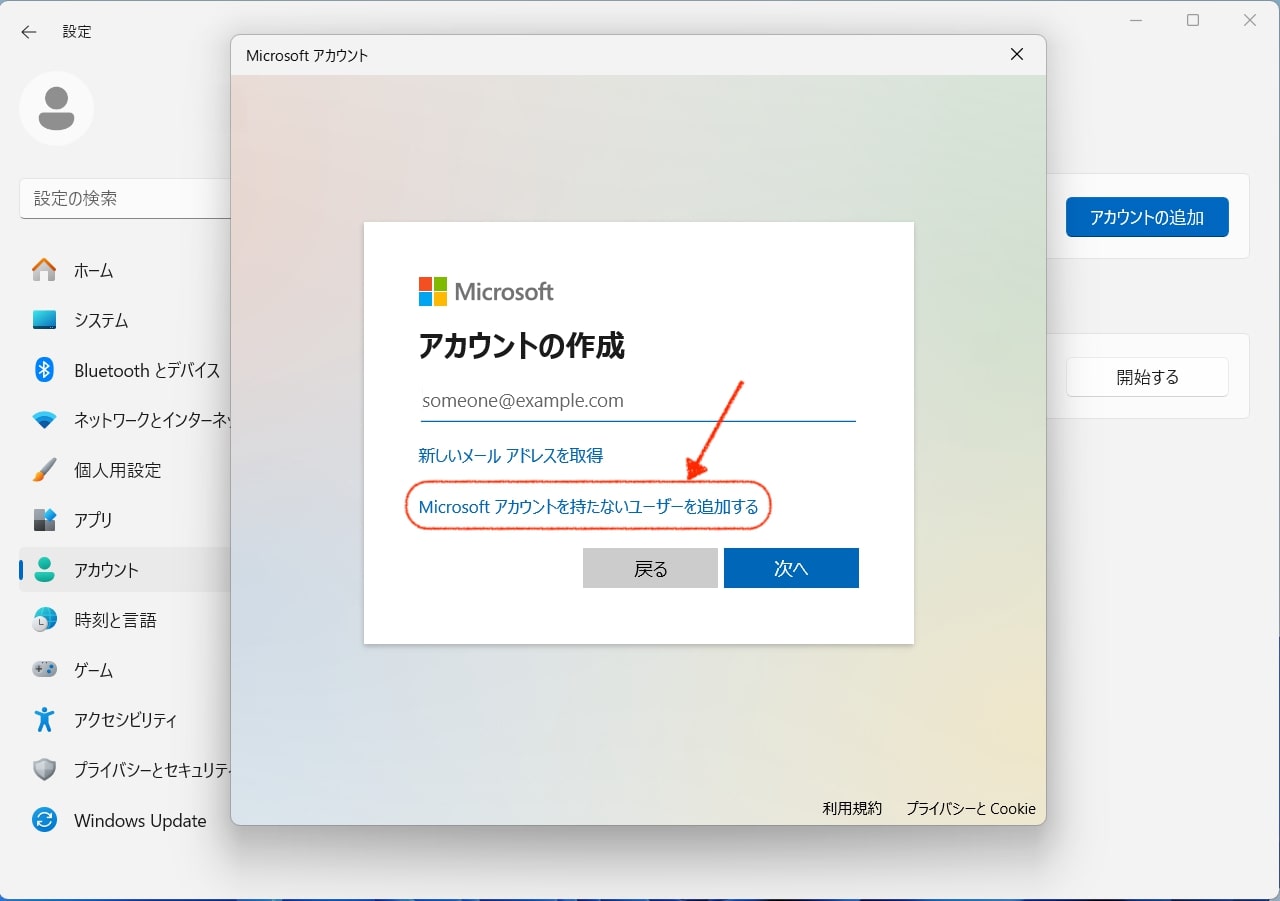The height and width of the screenshot is (901, 1280).
Task: Open 新しいメール アドレスを取得 link
Action: 510,455
